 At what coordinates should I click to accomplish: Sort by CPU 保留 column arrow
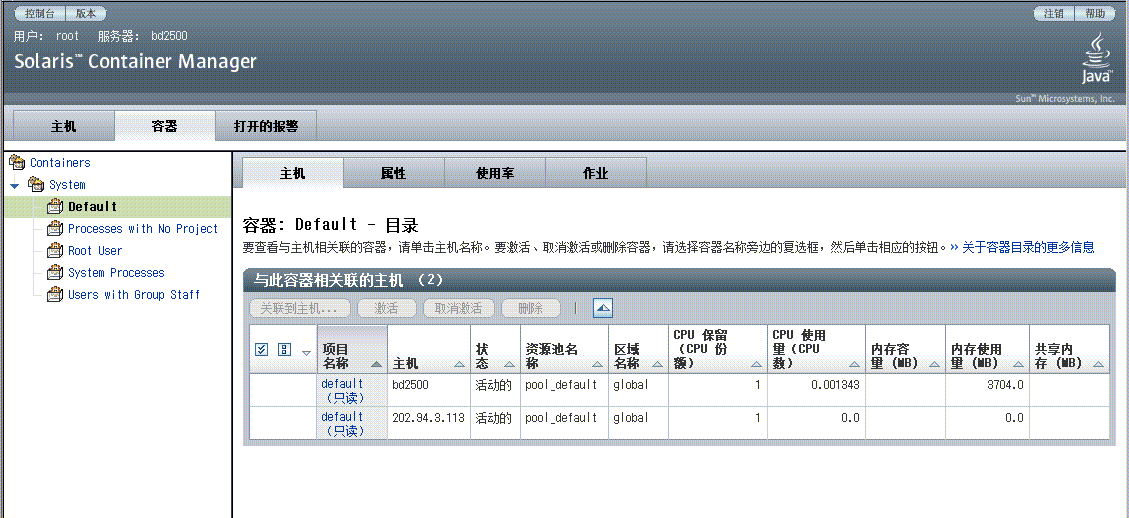[756, 364]
